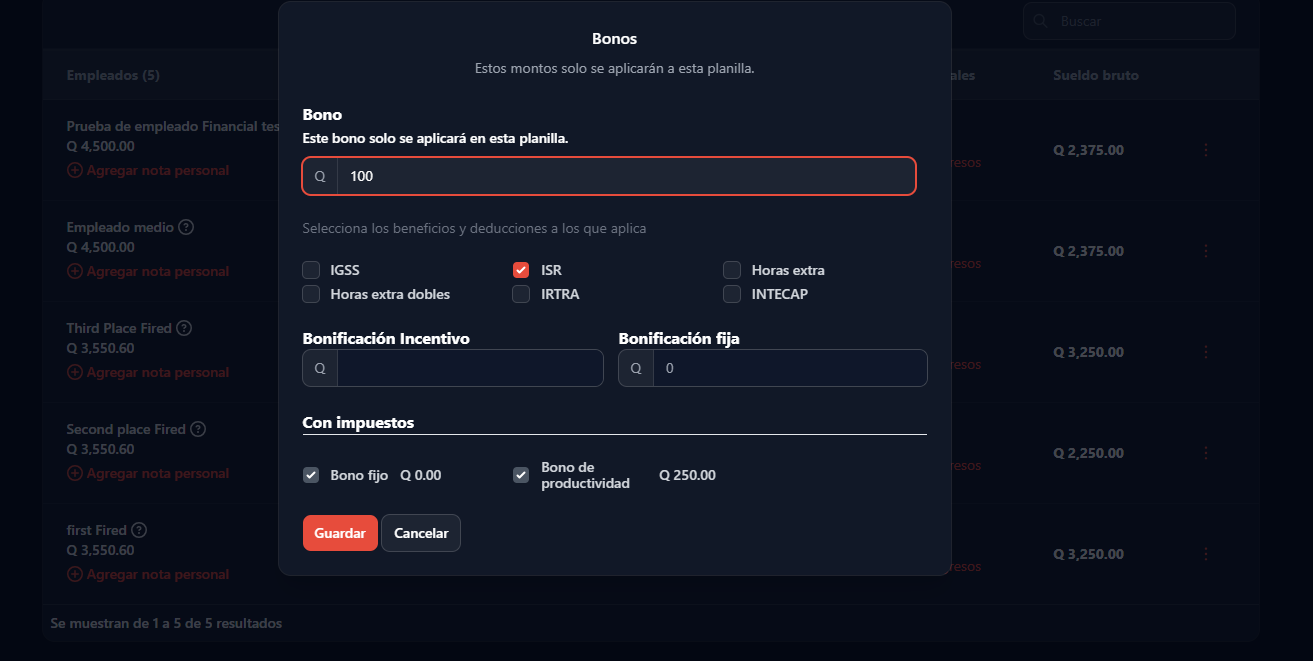Open row menu for Third Place Fired
The height and width of the screenshot is (661, 1313).
(1205, 352)
